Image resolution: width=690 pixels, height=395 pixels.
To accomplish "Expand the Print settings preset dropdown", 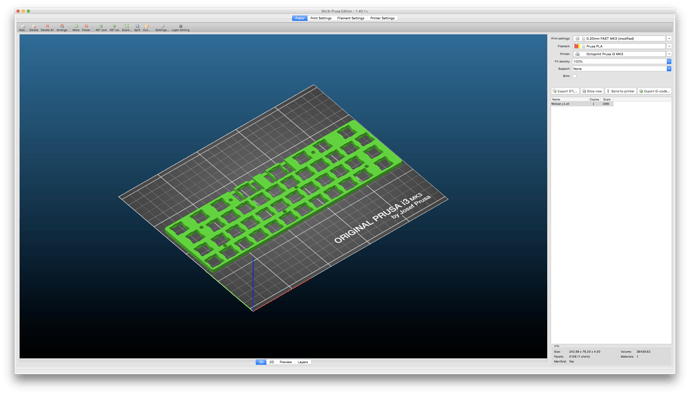I will tap(669, 39).
